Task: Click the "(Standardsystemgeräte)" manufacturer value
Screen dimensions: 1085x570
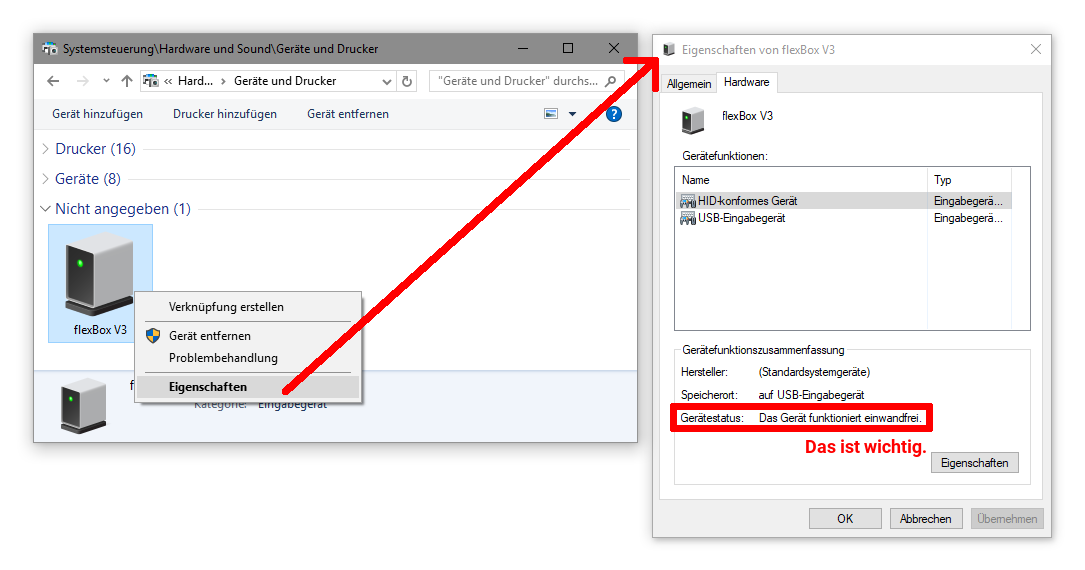Action: point(814,372)
